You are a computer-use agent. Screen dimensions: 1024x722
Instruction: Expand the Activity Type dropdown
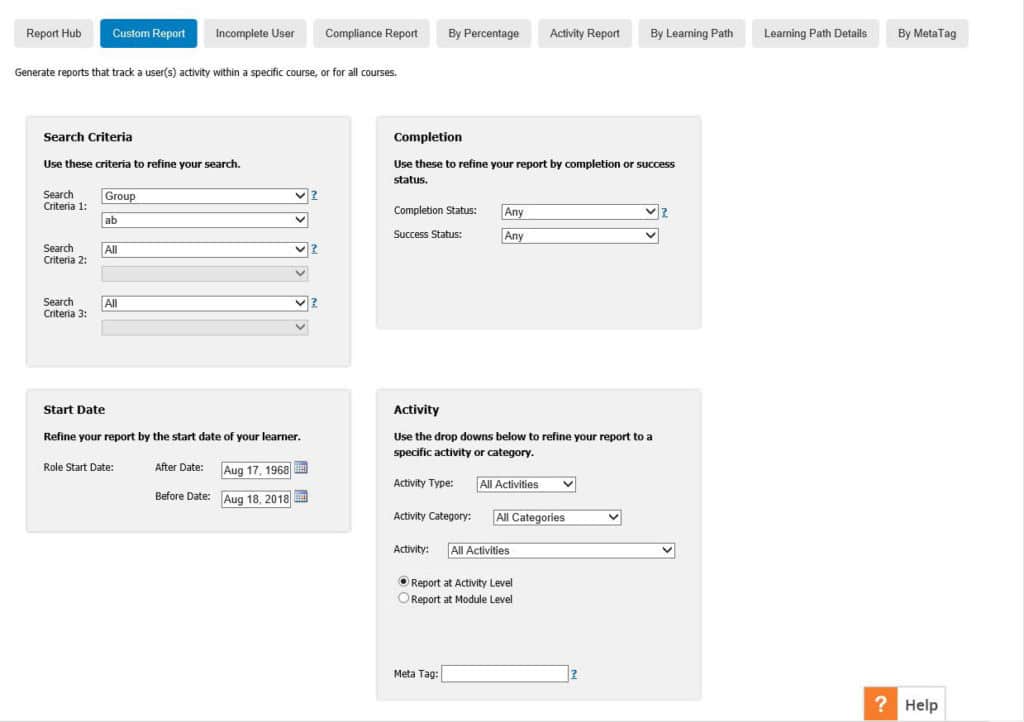526,484
